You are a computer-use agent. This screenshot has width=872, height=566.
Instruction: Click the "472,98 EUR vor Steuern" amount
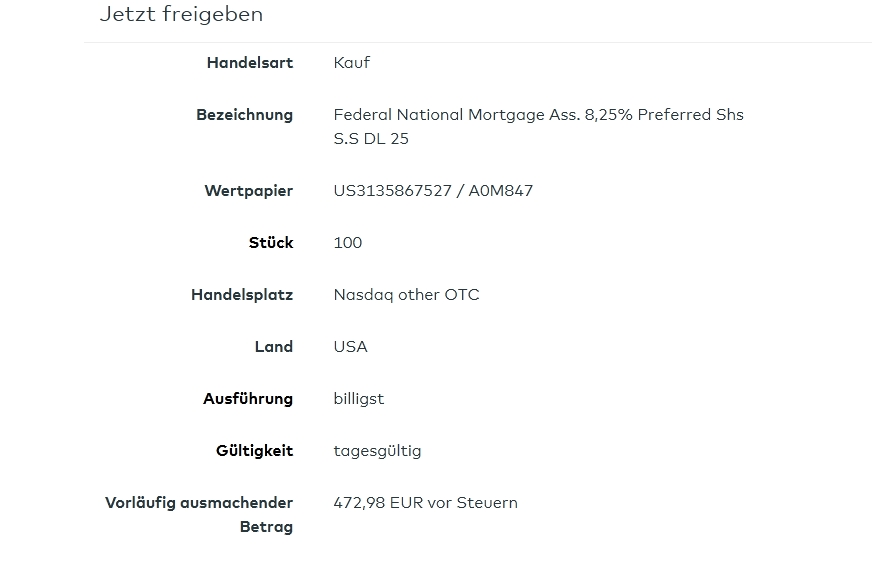425,503
